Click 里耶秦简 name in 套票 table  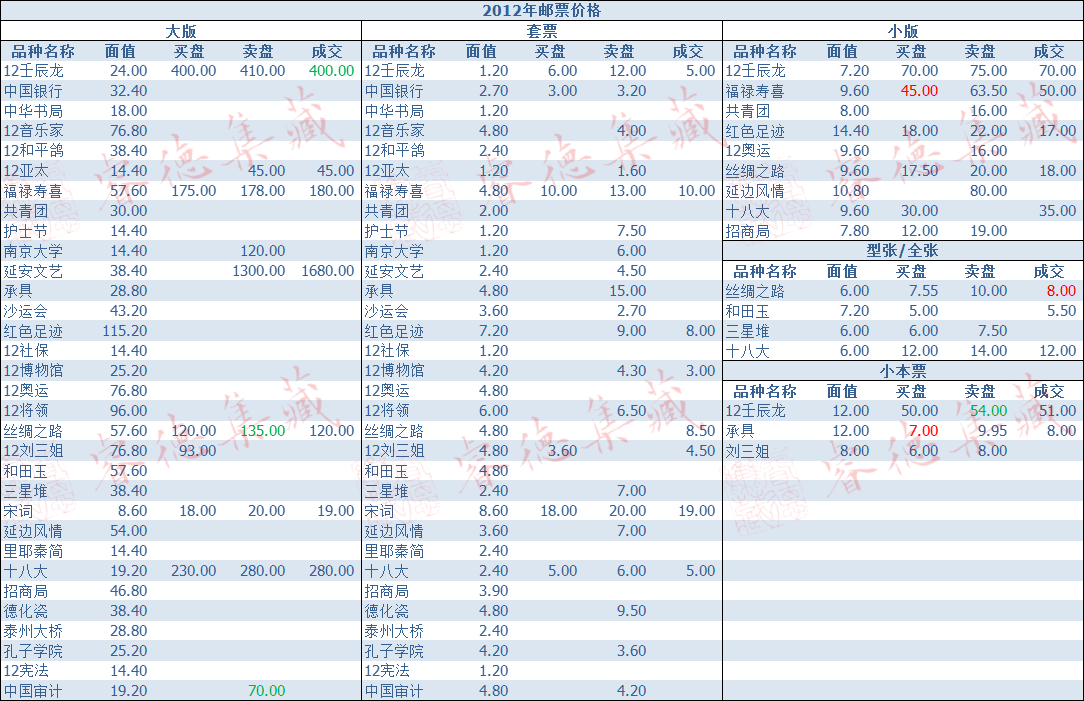pos(394,551)
